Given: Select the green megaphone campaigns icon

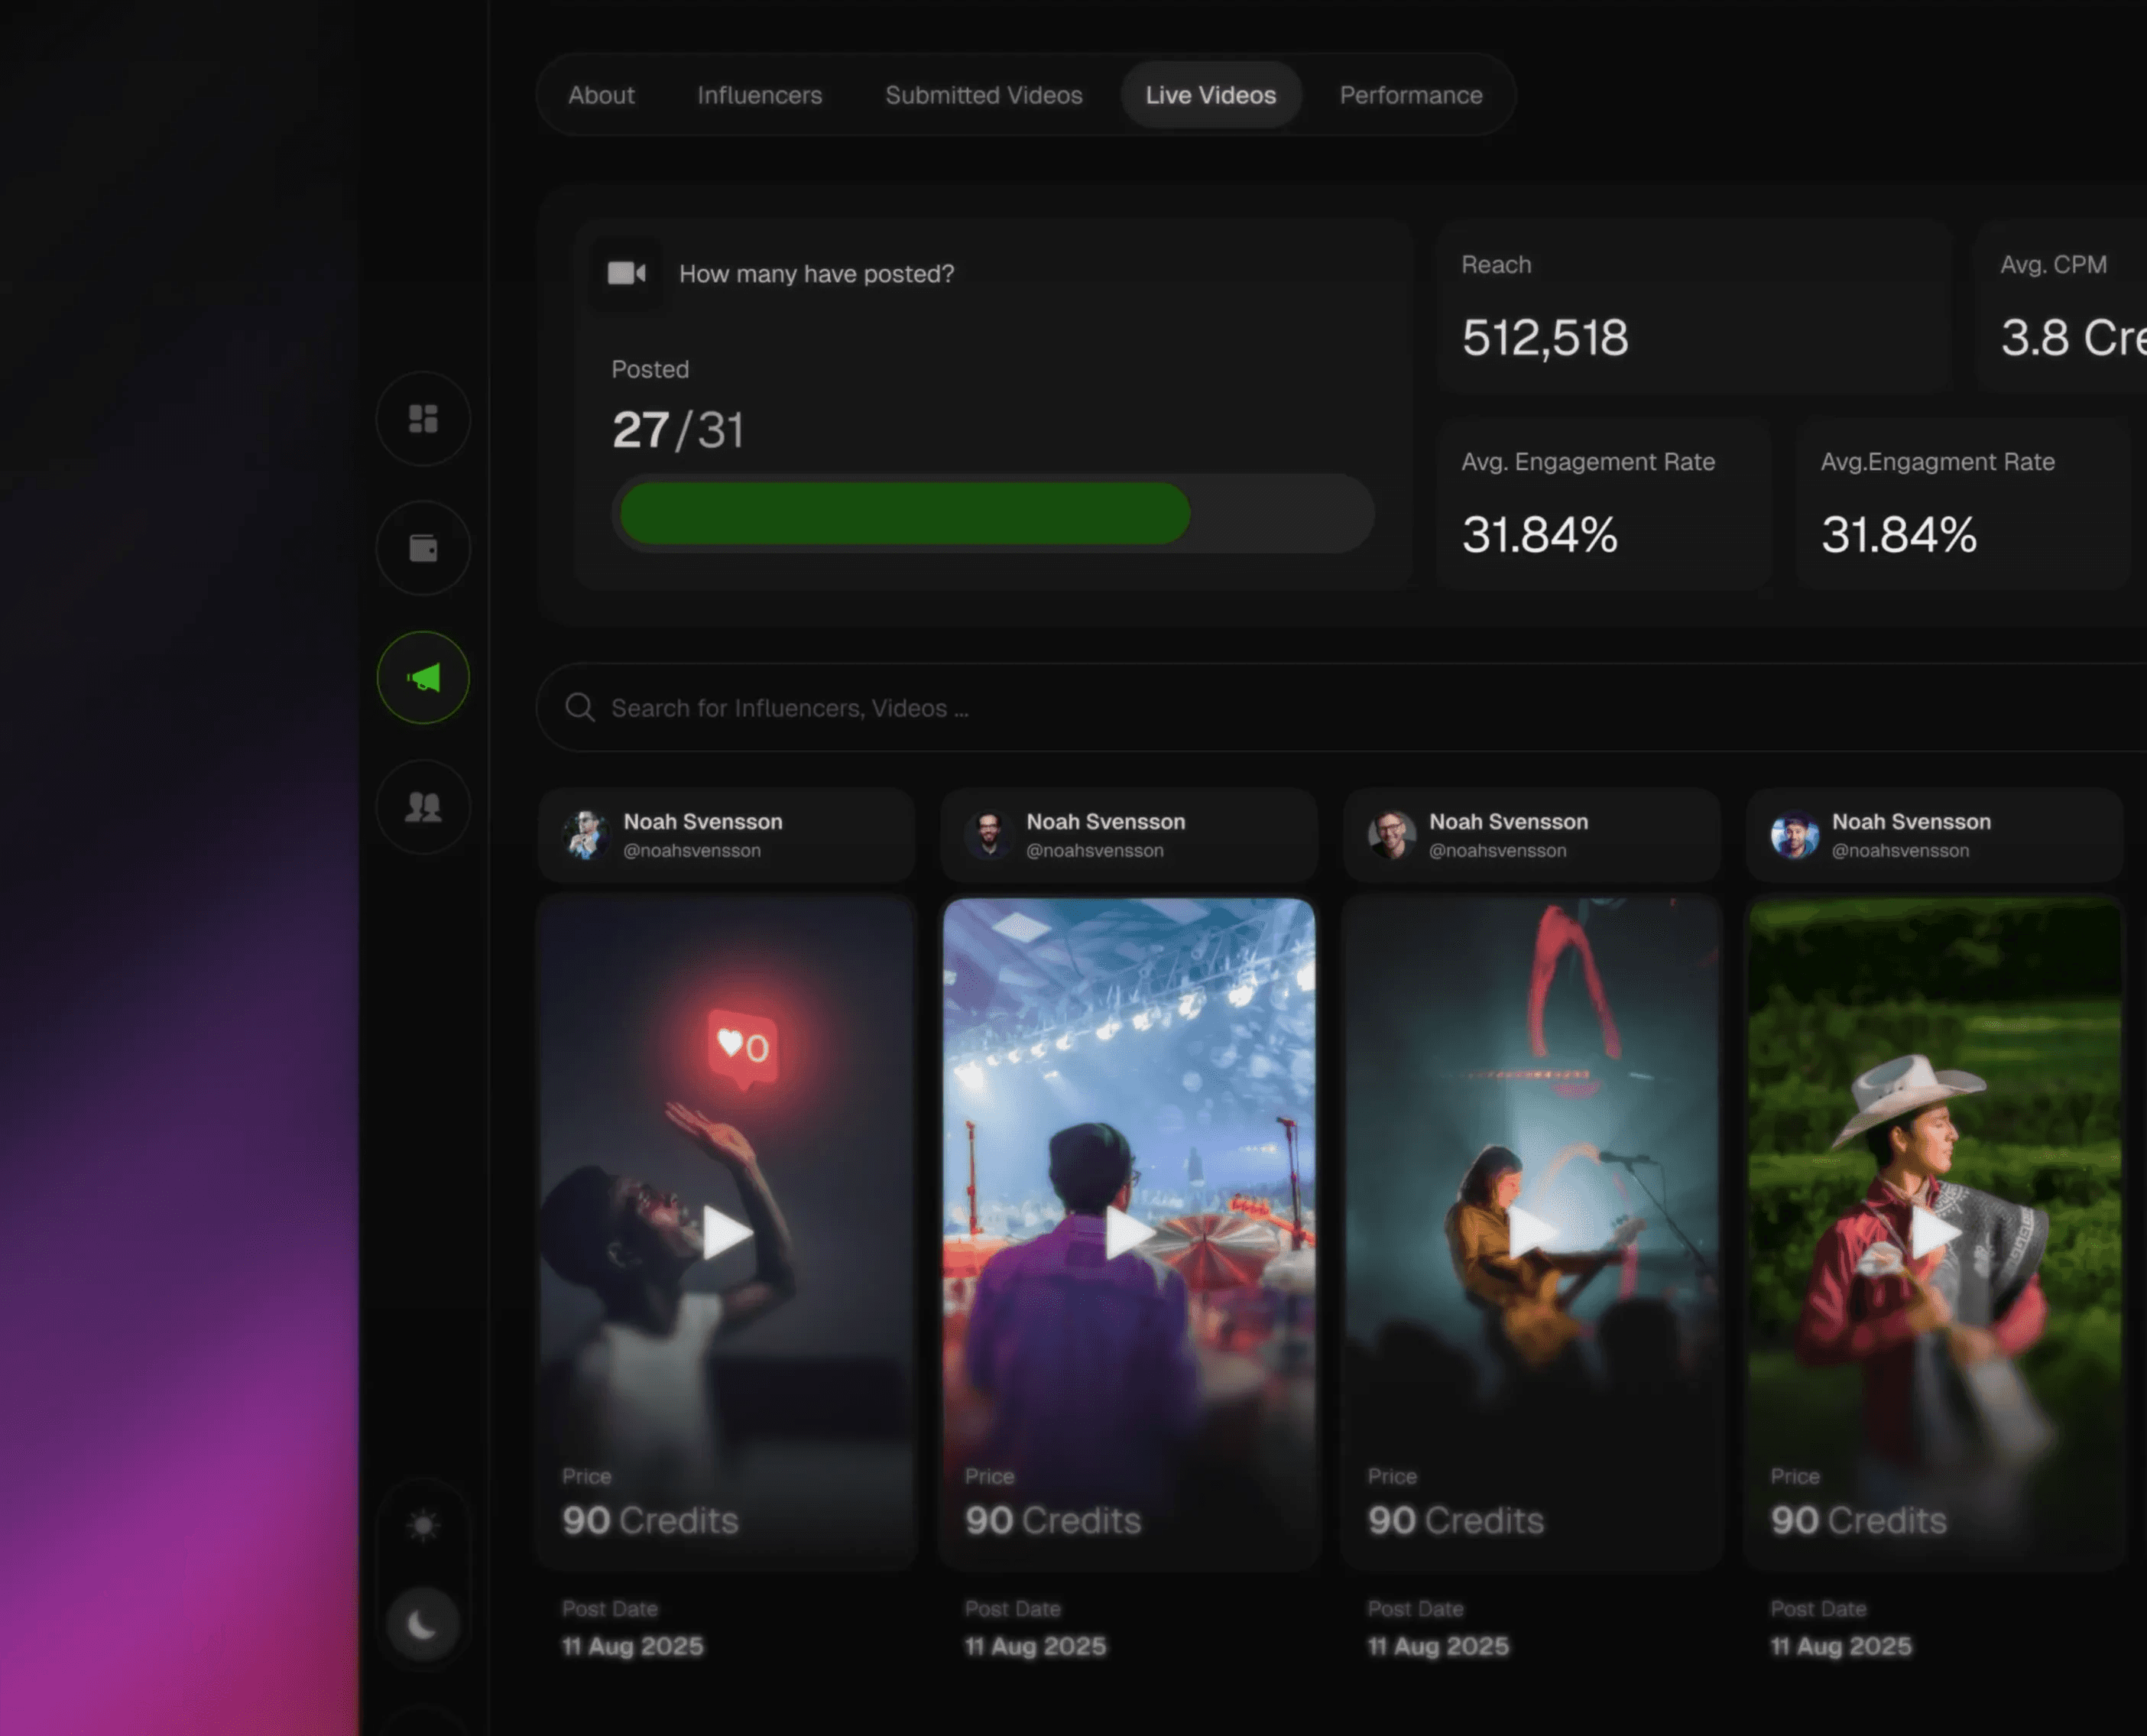Looking at the screenshot, I should [423, 678].
